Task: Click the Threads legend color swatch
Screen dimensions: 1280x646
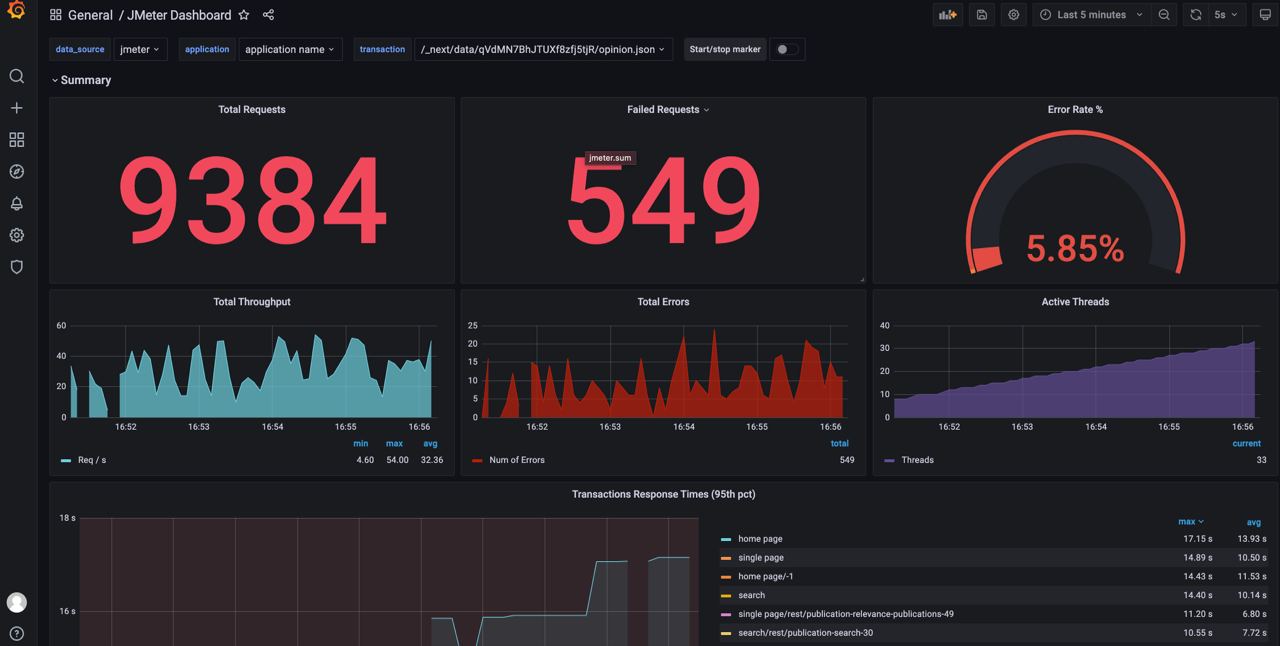Action: pyautogui.click(x=889, y=461)
